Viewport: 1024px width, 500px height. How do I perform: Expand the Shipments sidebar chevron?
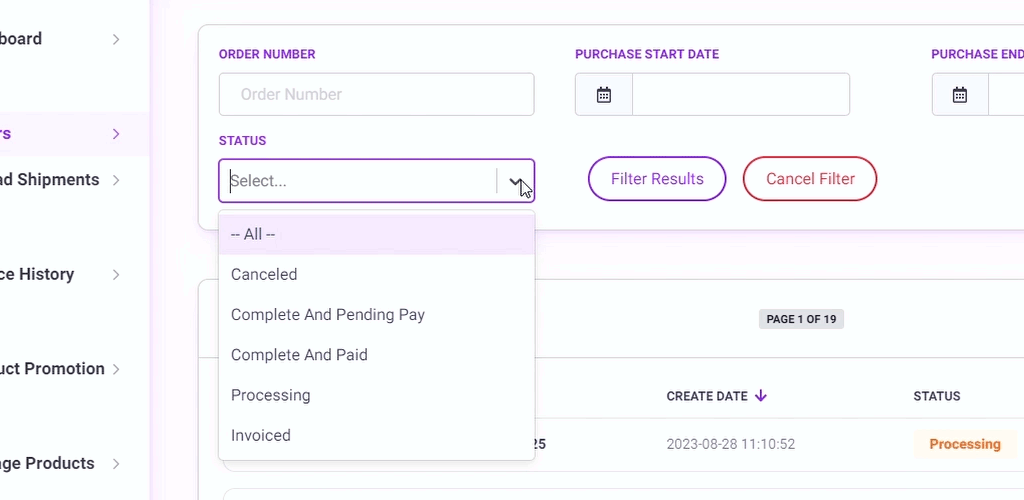click(x=116, y=180)
